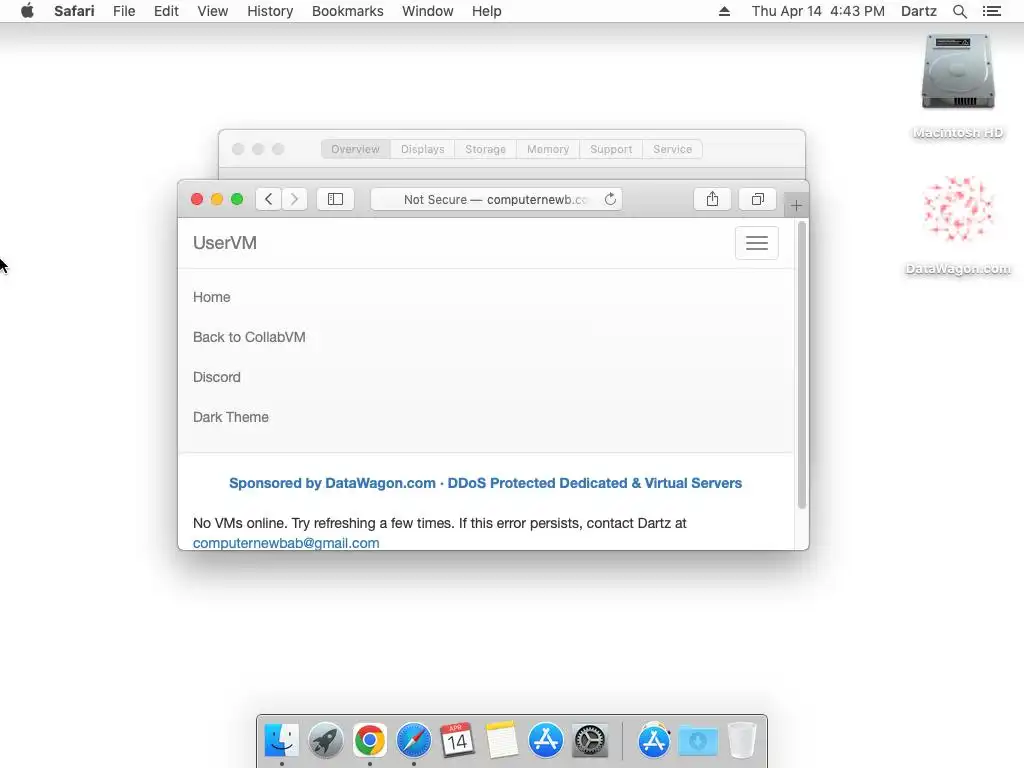Open App Store icon left of System Preferences
Image resolution: width=1024 pixels, height=768 pixels.
pos(545,741)
